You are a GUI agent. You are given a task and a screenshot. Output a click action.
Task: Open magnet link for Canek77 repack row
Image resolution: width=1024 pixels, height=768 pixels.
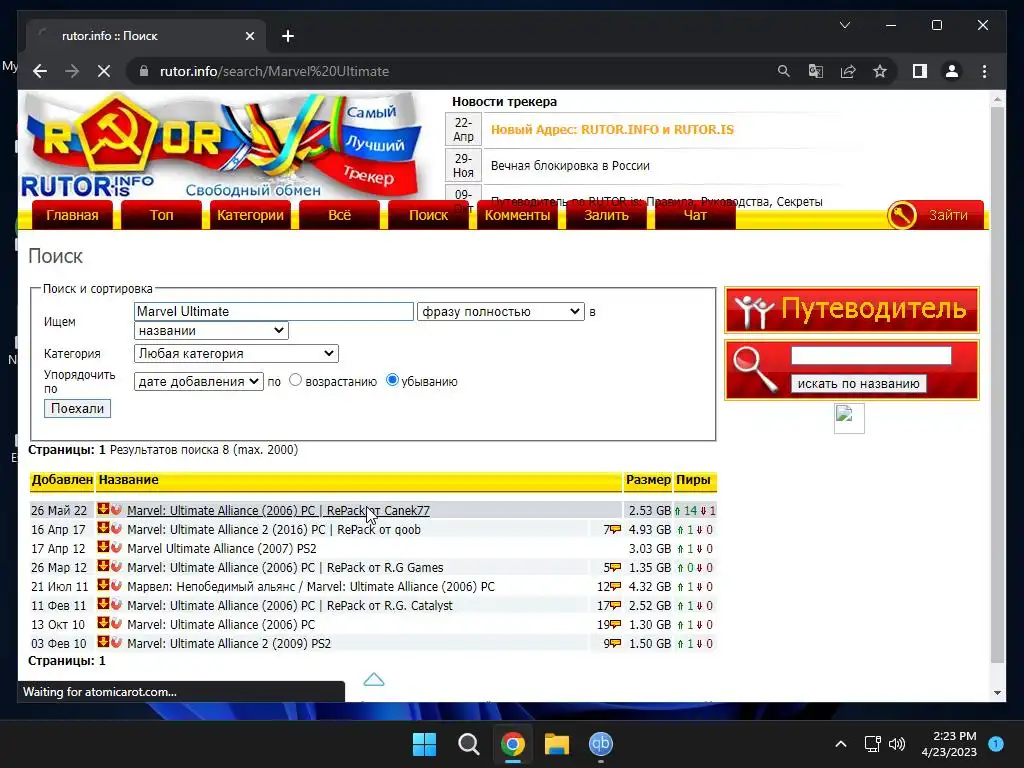coord(116,509)
